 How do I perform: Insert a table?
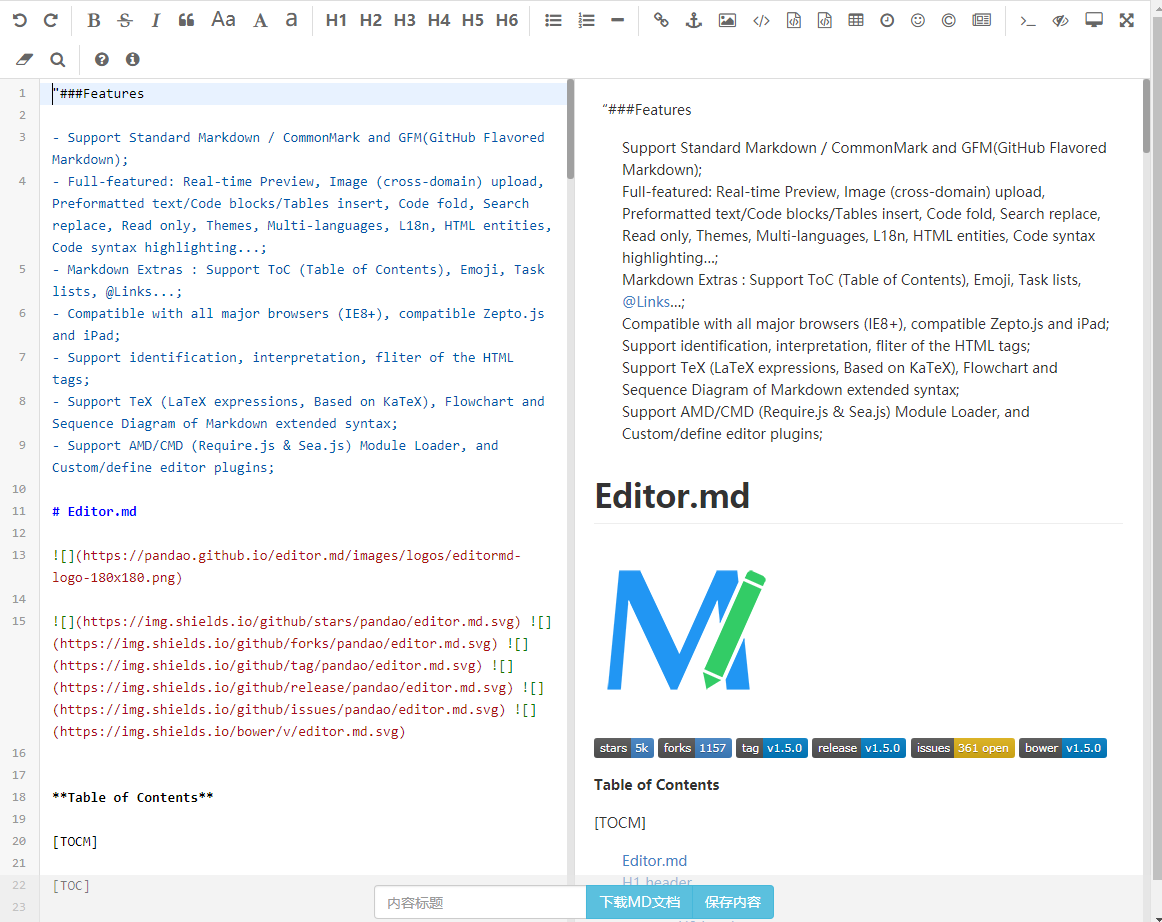click(856, 20)
